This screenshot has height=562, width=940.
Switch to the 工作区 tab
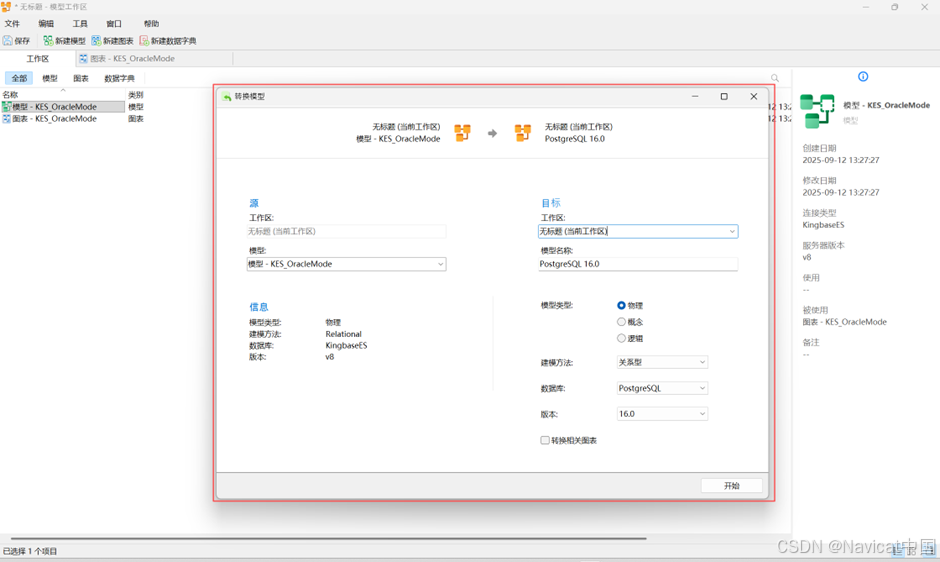click(x=38, y=59)
